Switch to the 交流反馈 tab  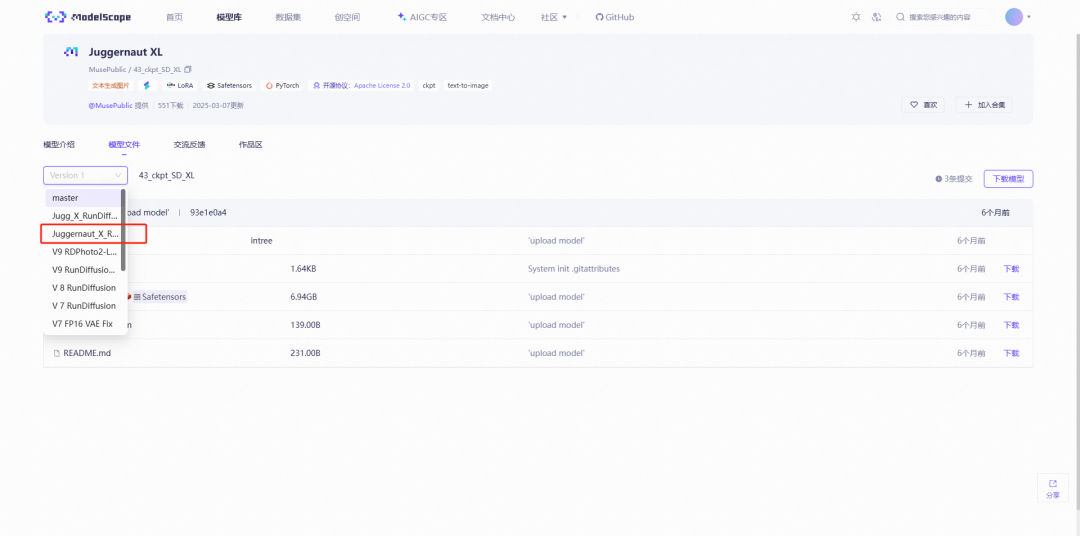pos(189,145)
